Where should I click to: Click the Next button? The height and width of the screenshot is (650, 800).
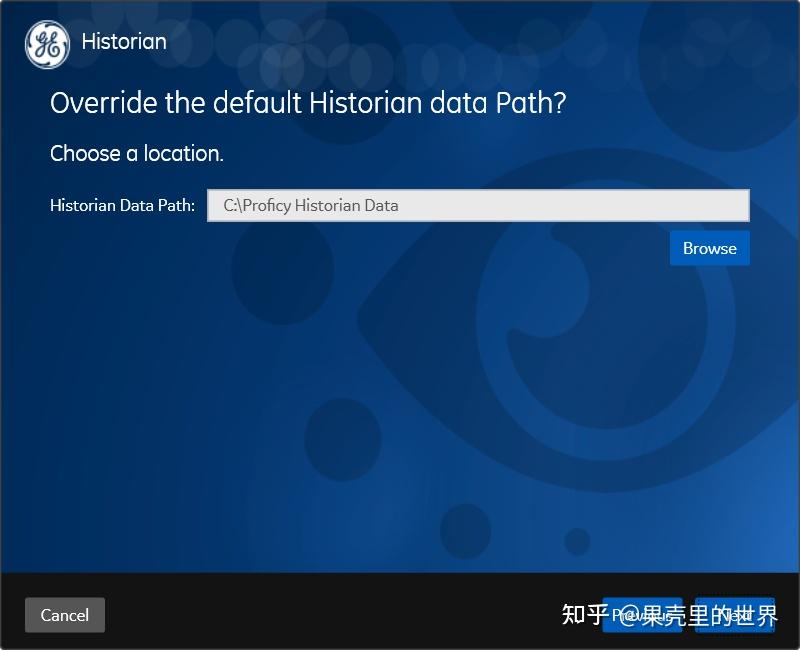pos(735,615)
